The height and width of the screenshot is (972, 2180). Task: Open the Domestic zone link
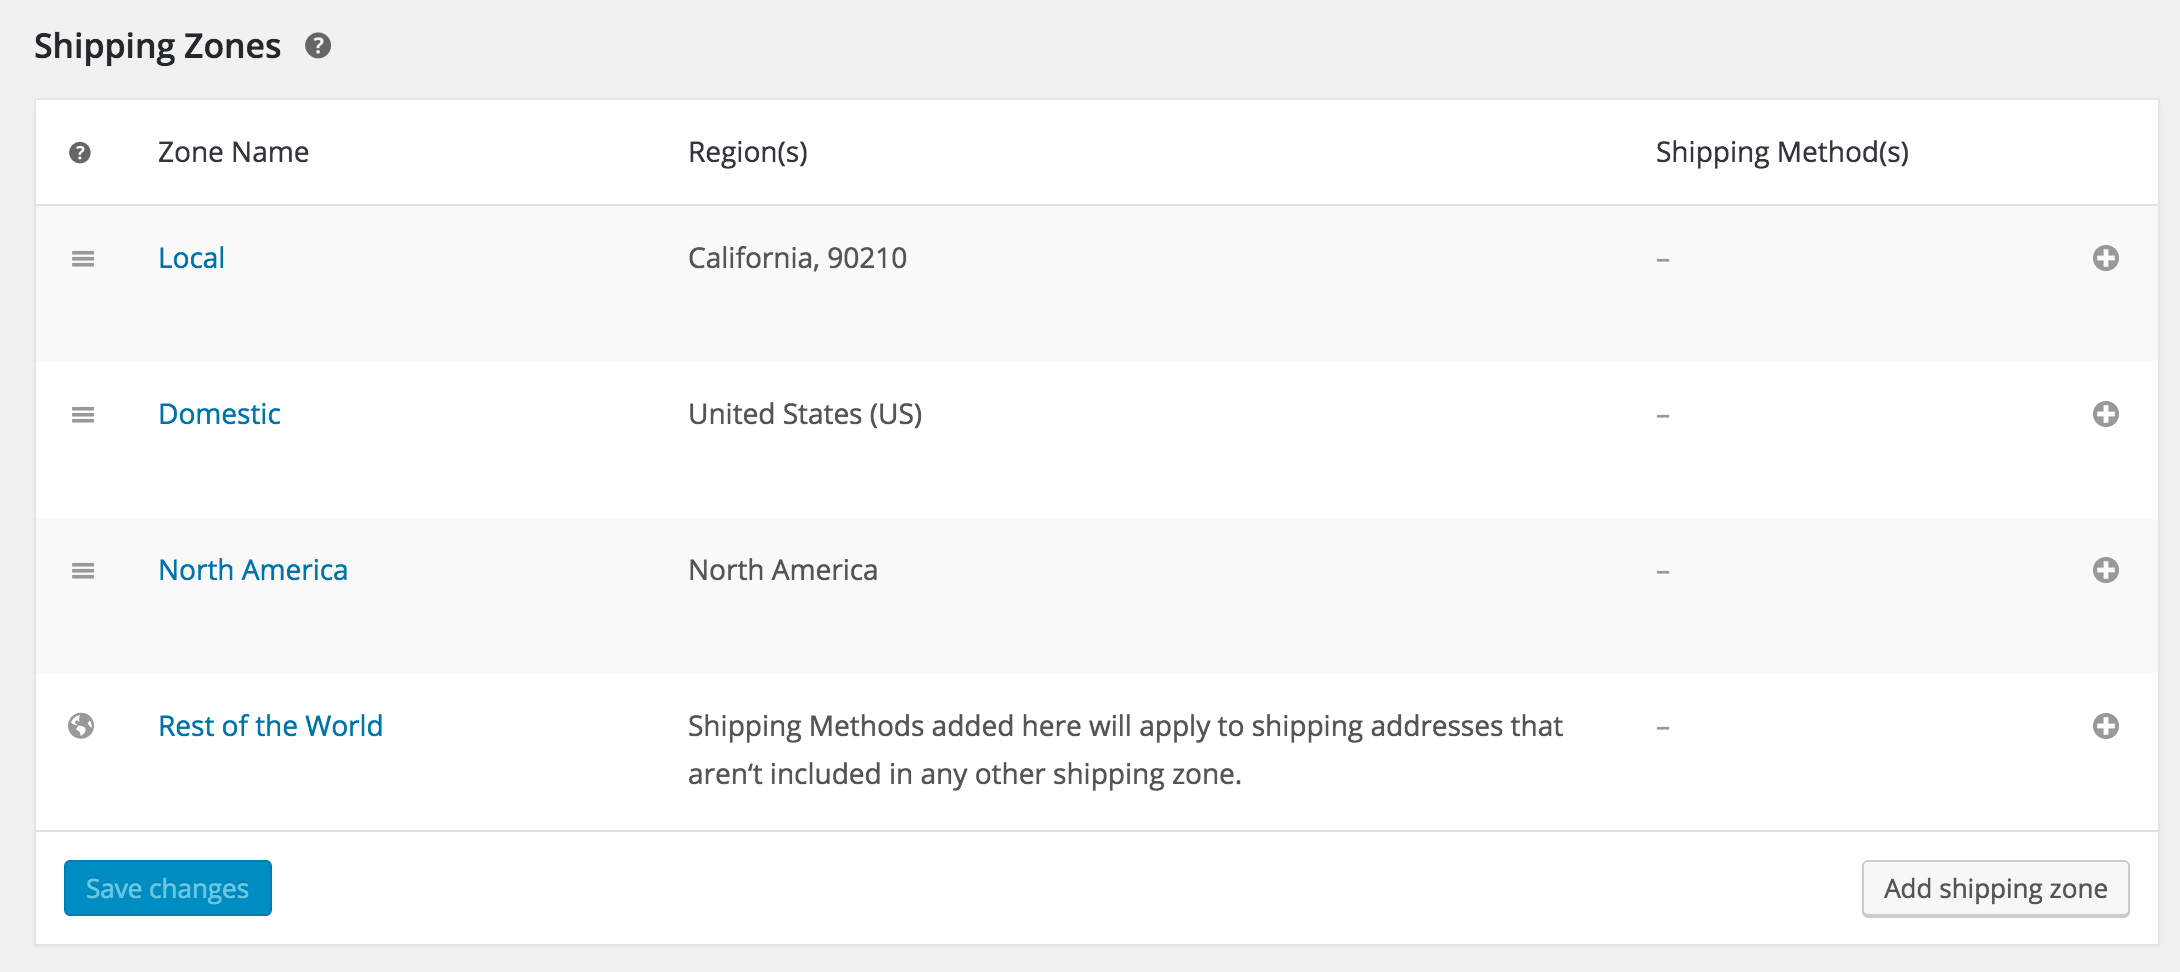tap(219, 414)
